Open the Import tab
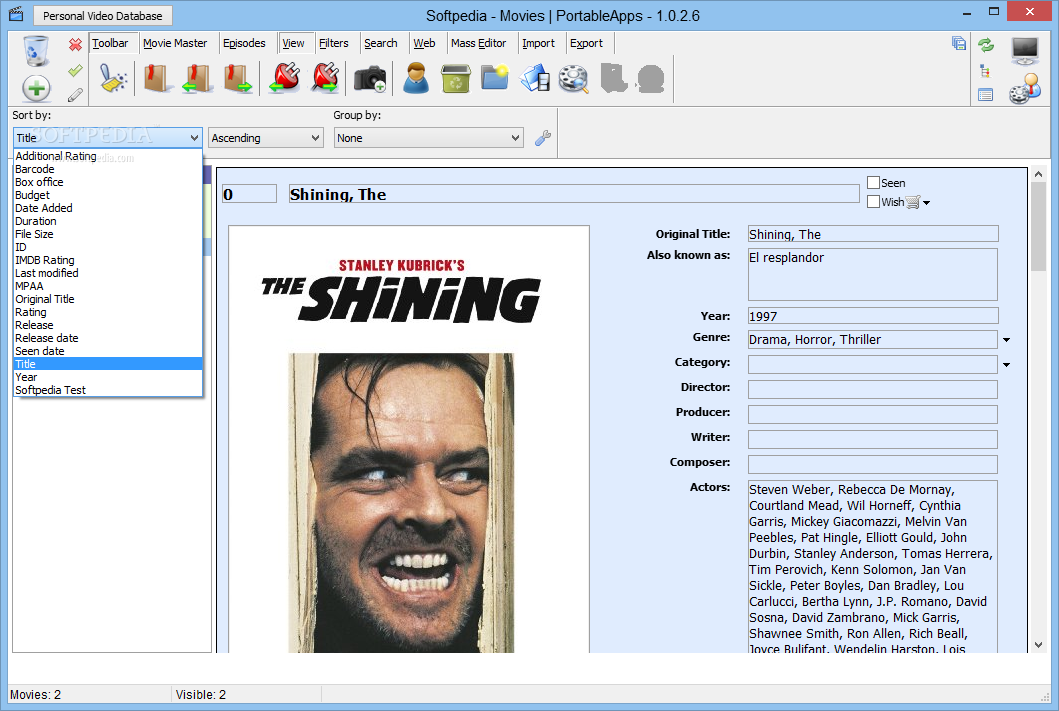The width and height of the screenshot is (1059, 711). (x=538, y=43)
